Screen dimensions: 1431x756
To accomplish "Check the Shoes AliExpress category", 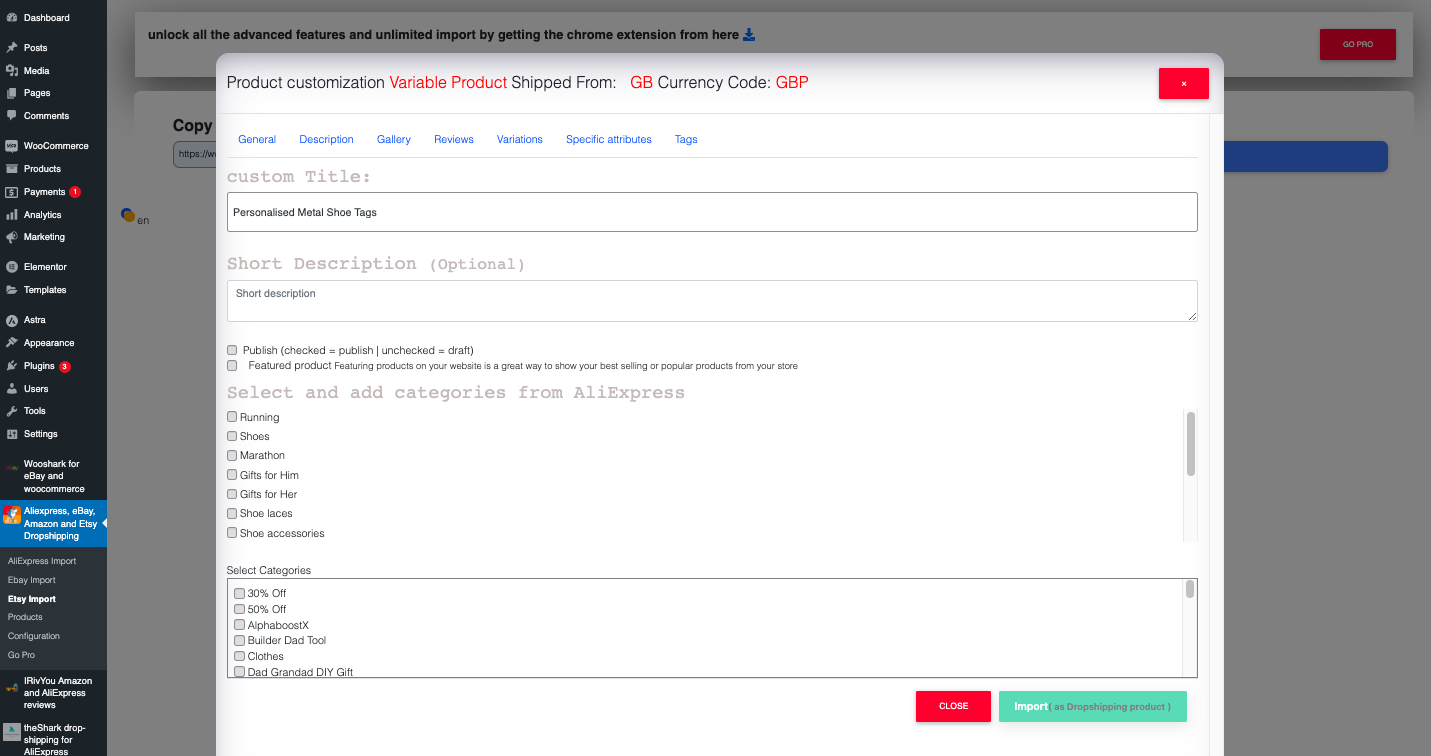I will (232, 436).
